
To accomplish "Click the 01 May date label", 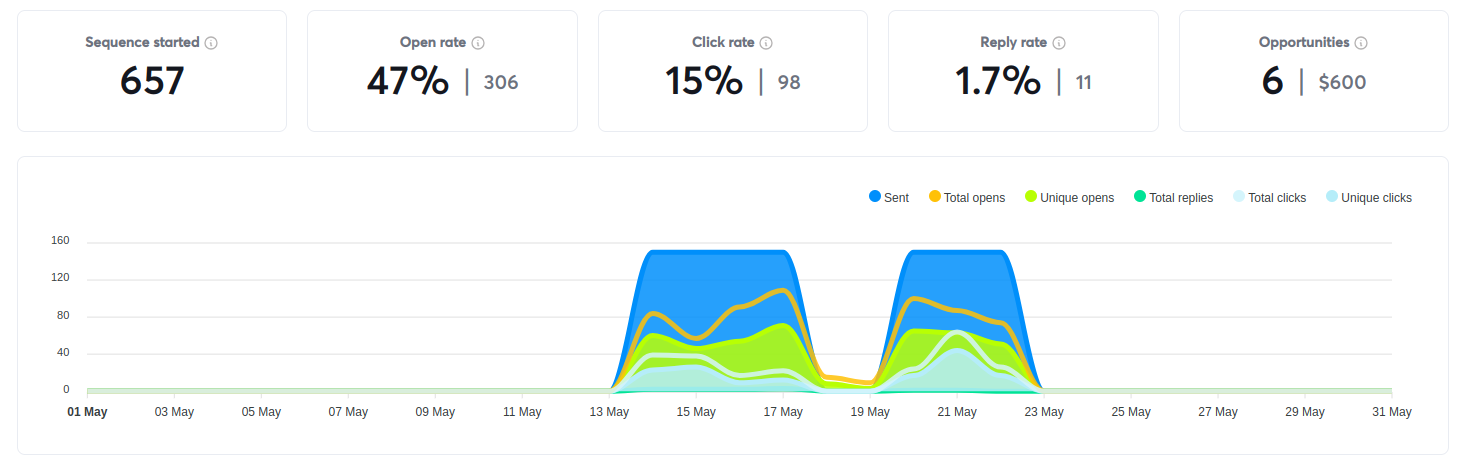I will (87, 412).
